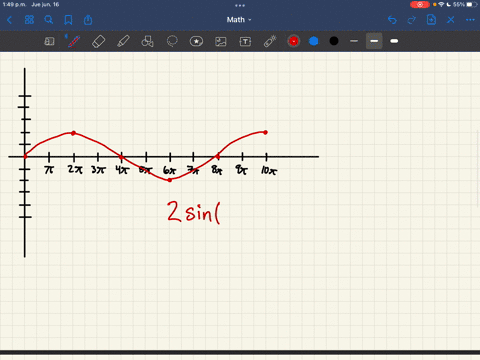
Task: Tap the handwritten 2sin( expression
Action: coord(194,212)
